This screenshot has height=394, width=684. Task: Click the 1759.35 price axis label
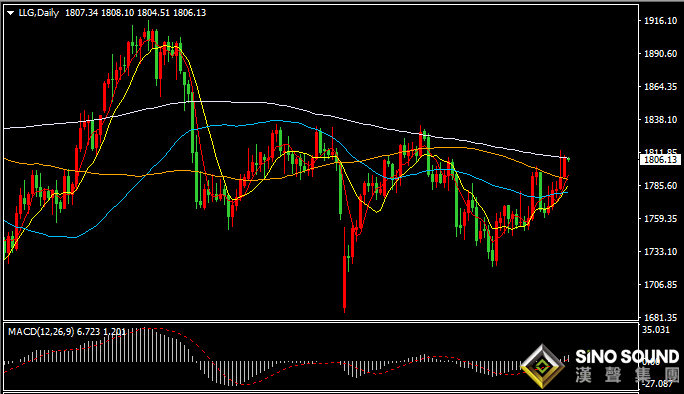(660, 219)
